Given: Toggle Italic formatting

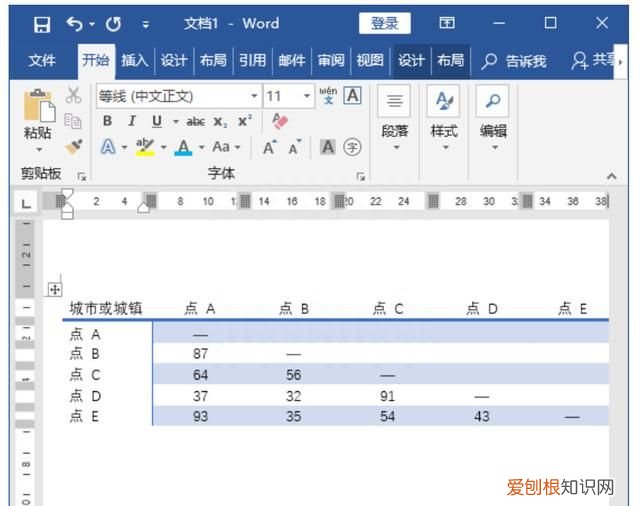Looking at the screenshot, I should pyautogui.click(x=131, y=121).
